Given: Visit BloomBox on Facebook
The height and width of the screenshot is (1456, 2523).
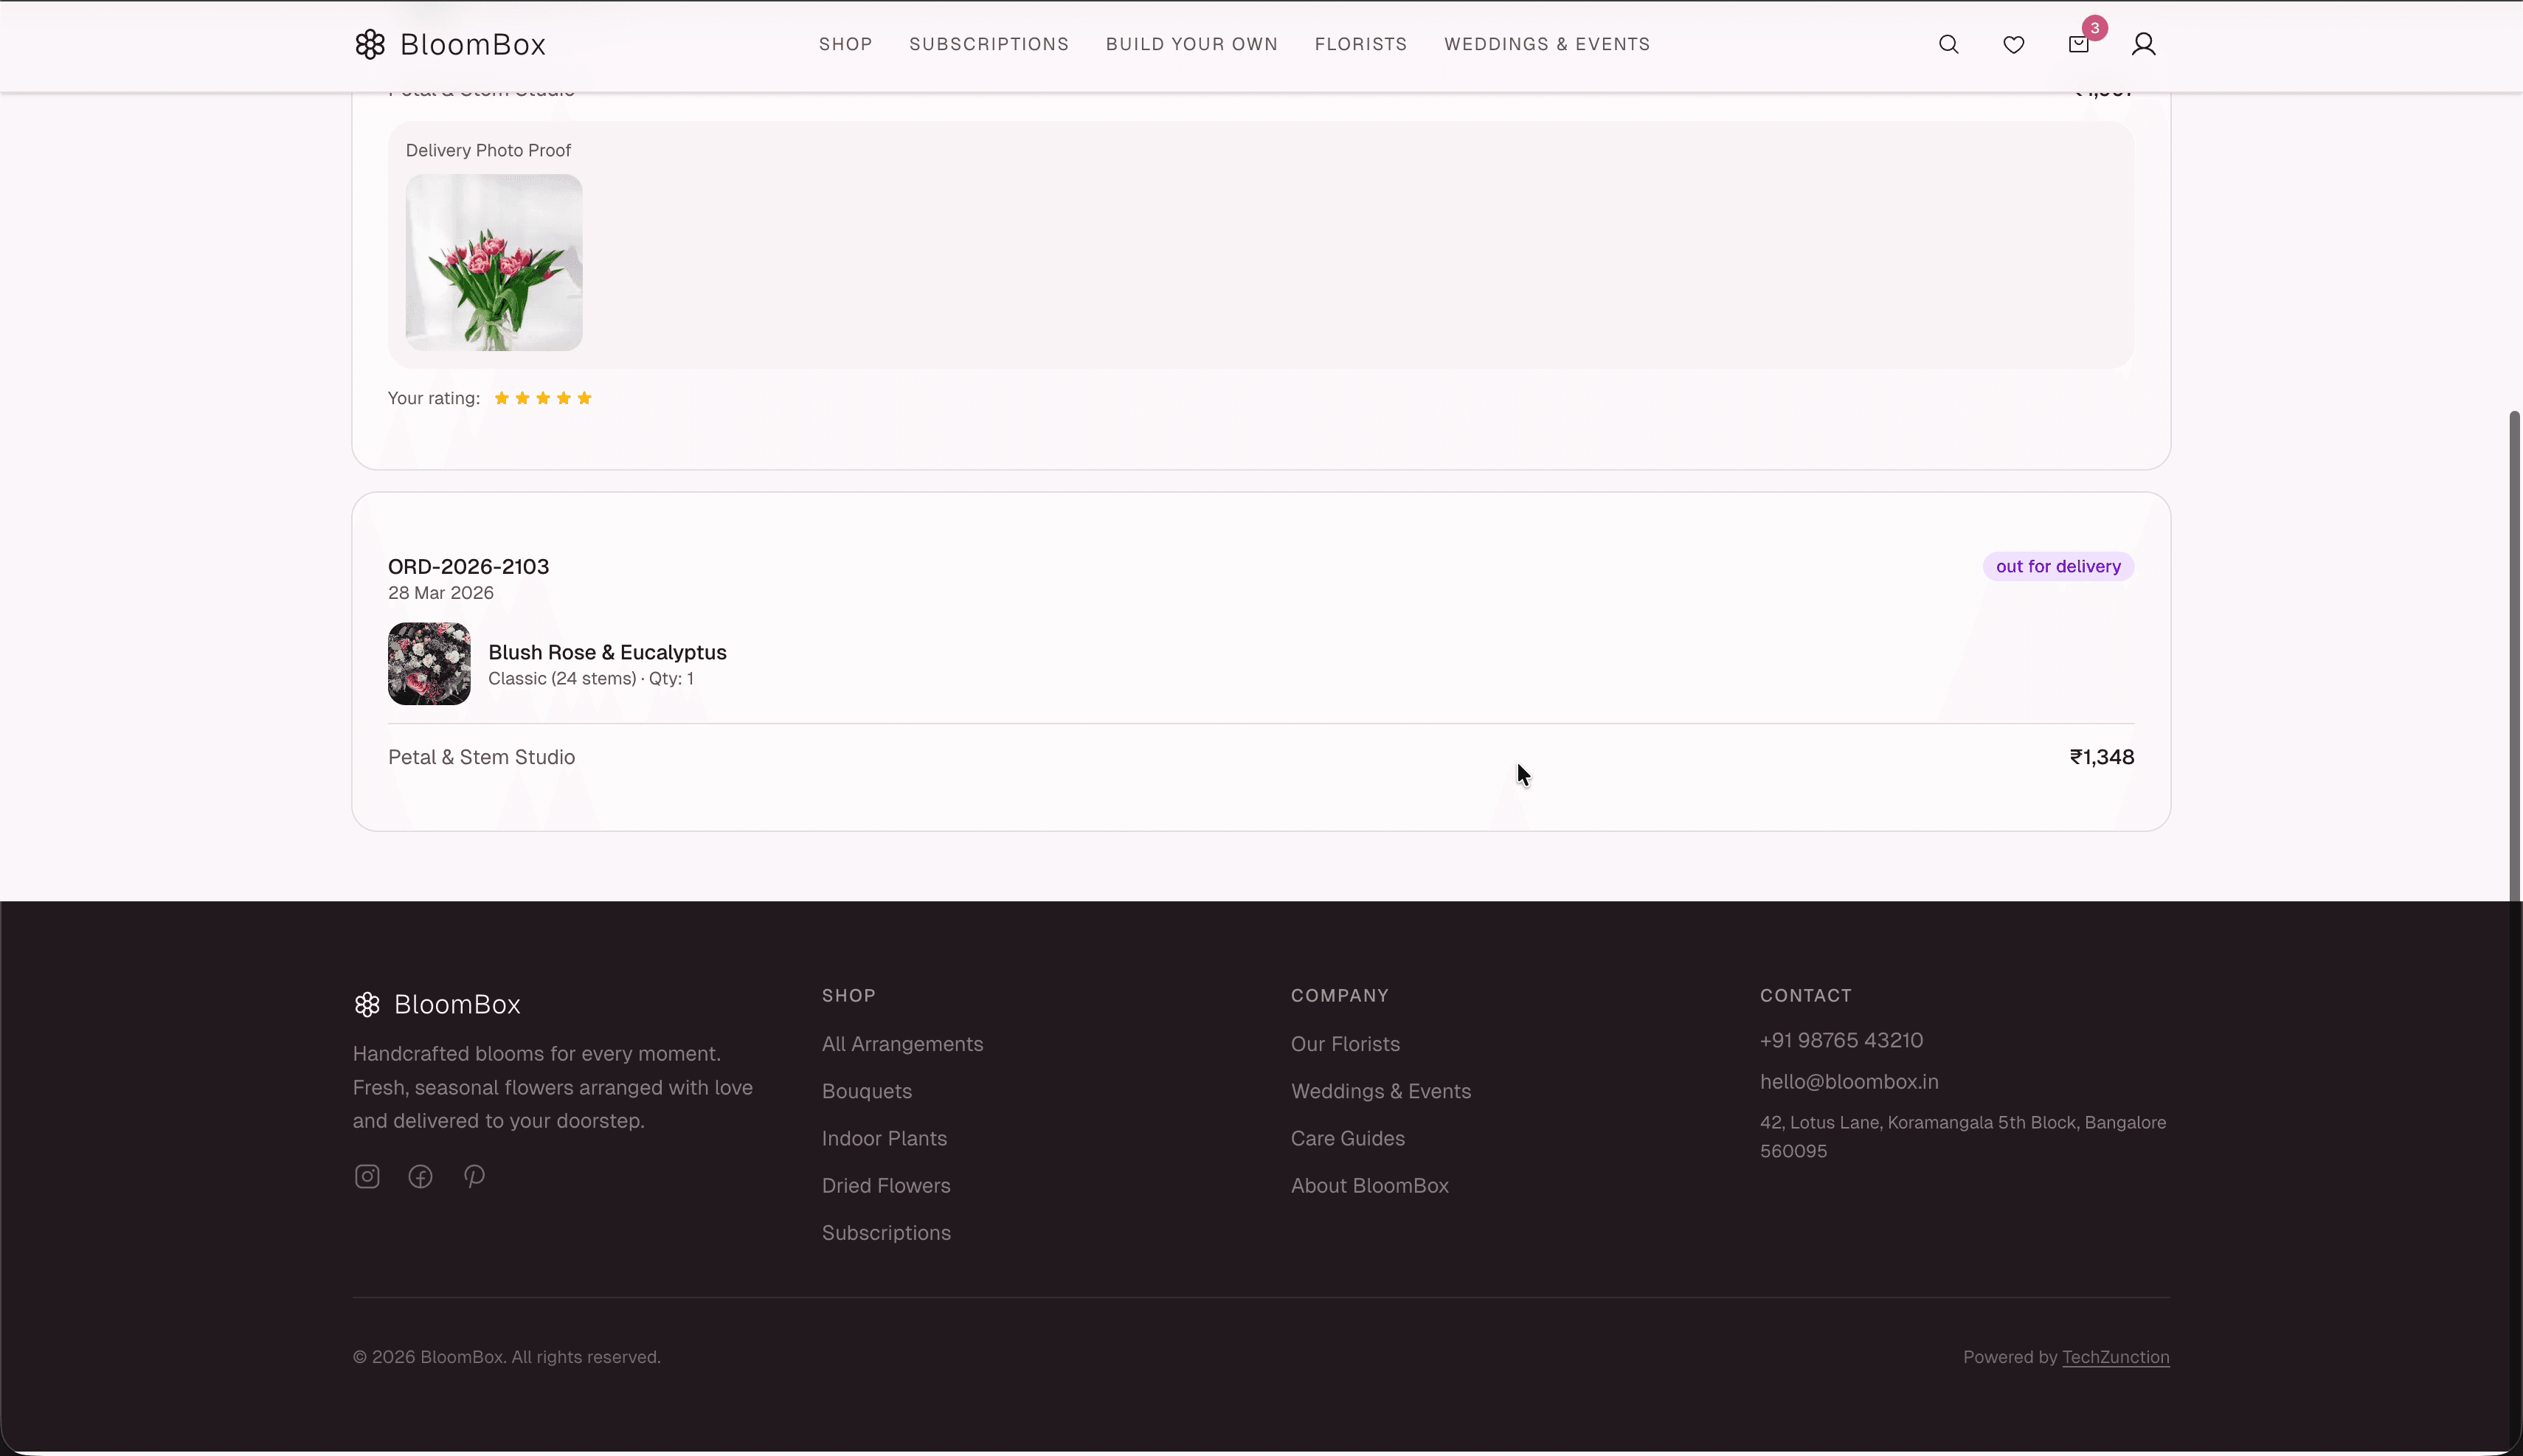Looking at the screenshot, I should [x=420, y=1176].
